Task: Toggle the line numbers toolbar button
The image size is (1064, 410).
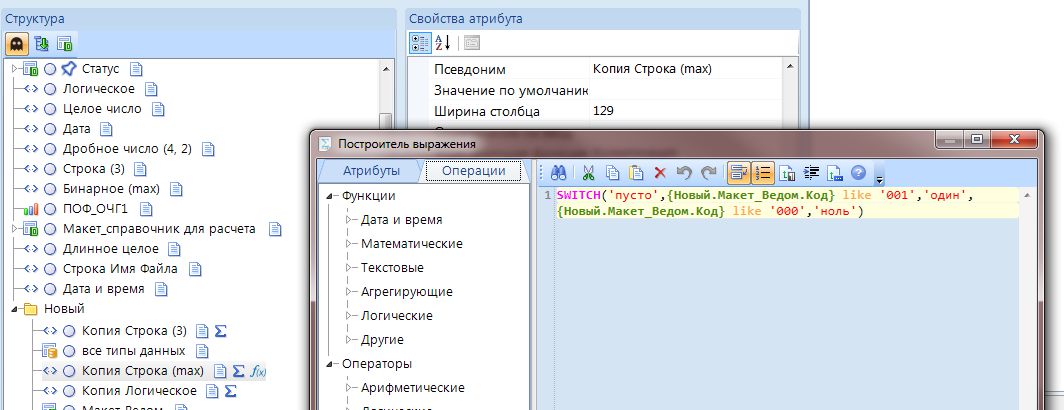Action: 764,171
